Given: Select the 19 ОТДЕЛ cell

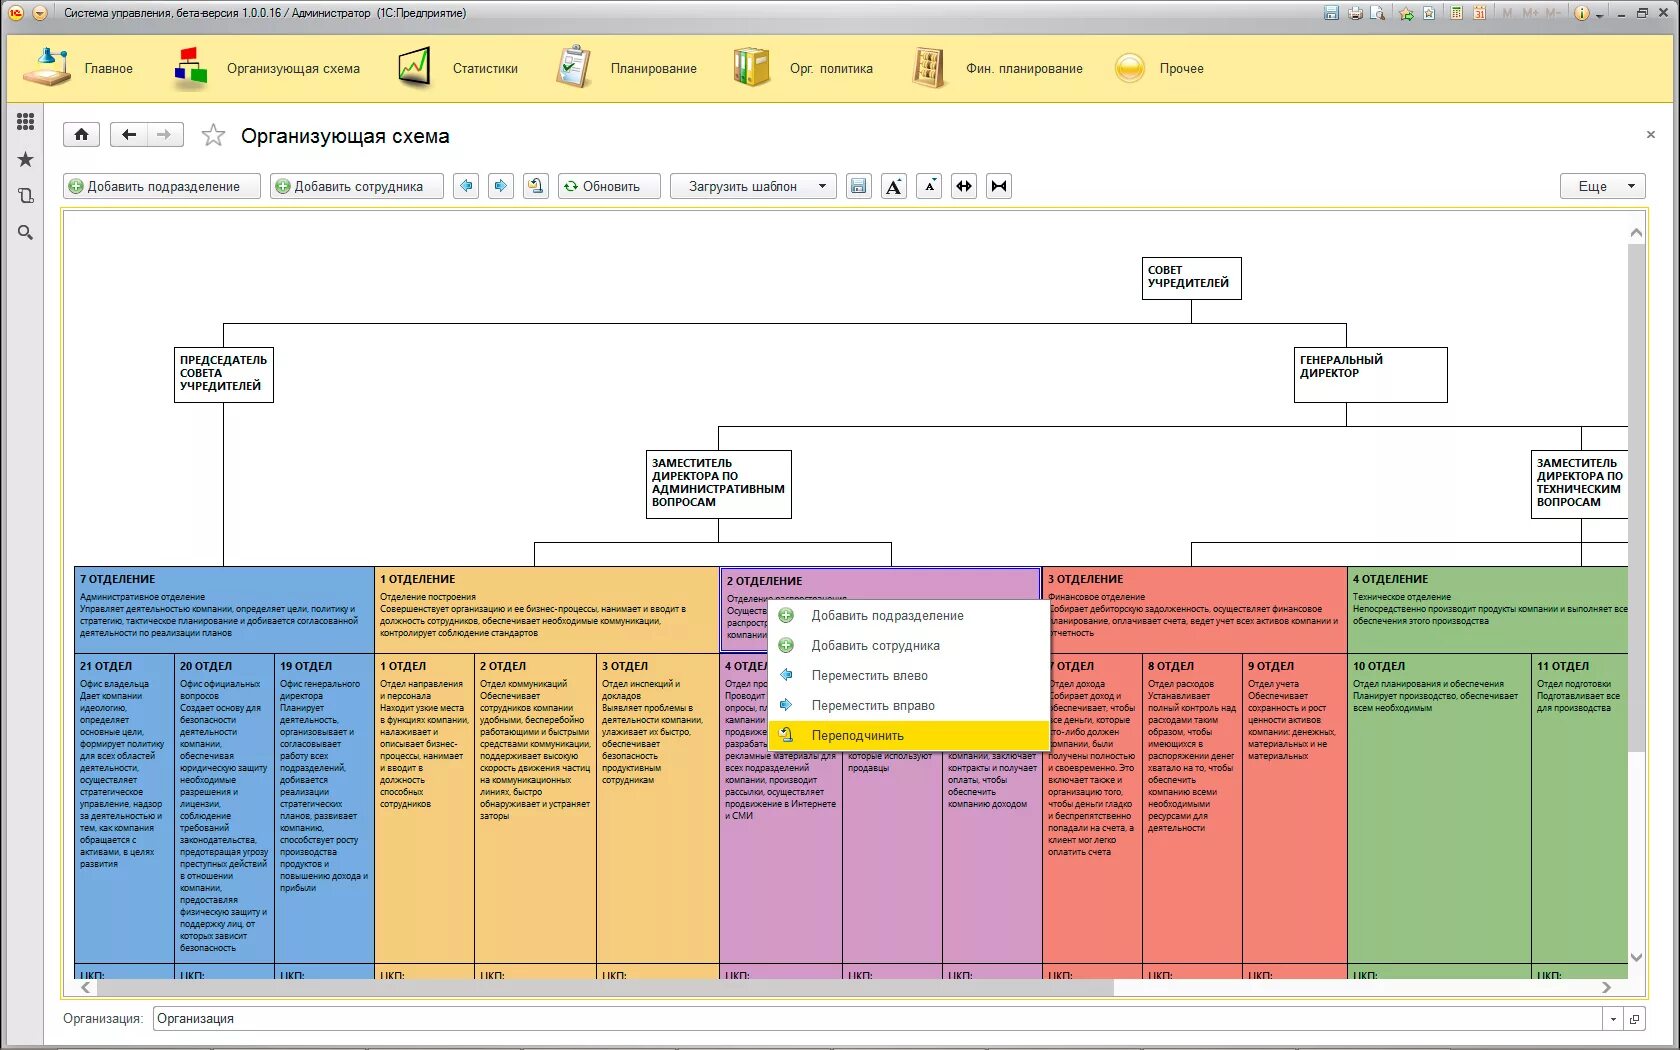Looking at the screenshot, I should [324, 810].
